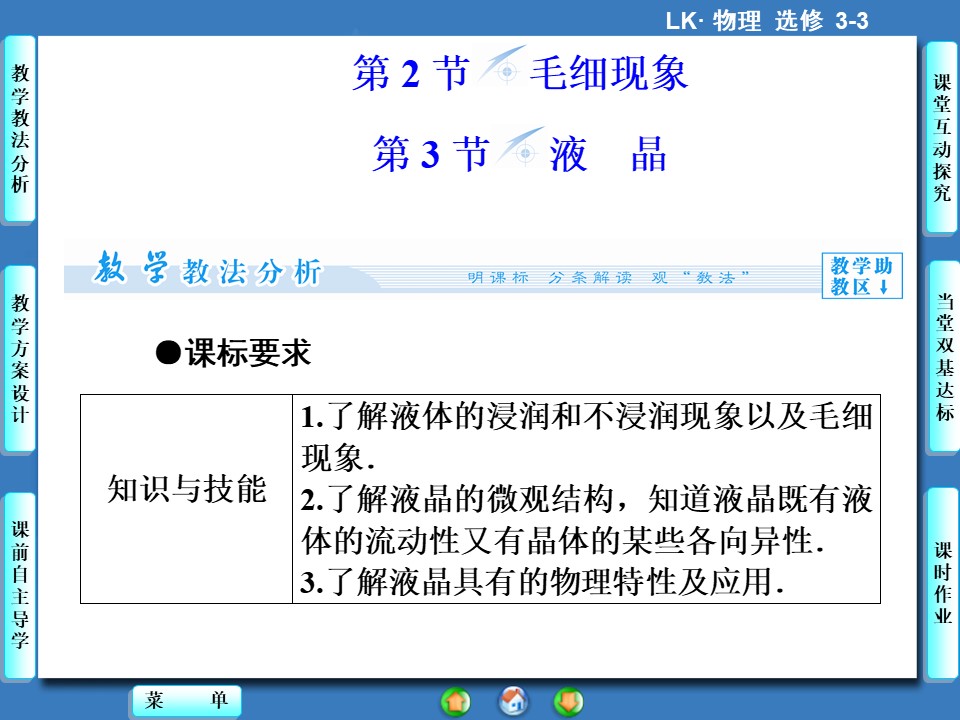Click the green down-arrow next slide icon
960x720 pixels.
tap(570, 701)
